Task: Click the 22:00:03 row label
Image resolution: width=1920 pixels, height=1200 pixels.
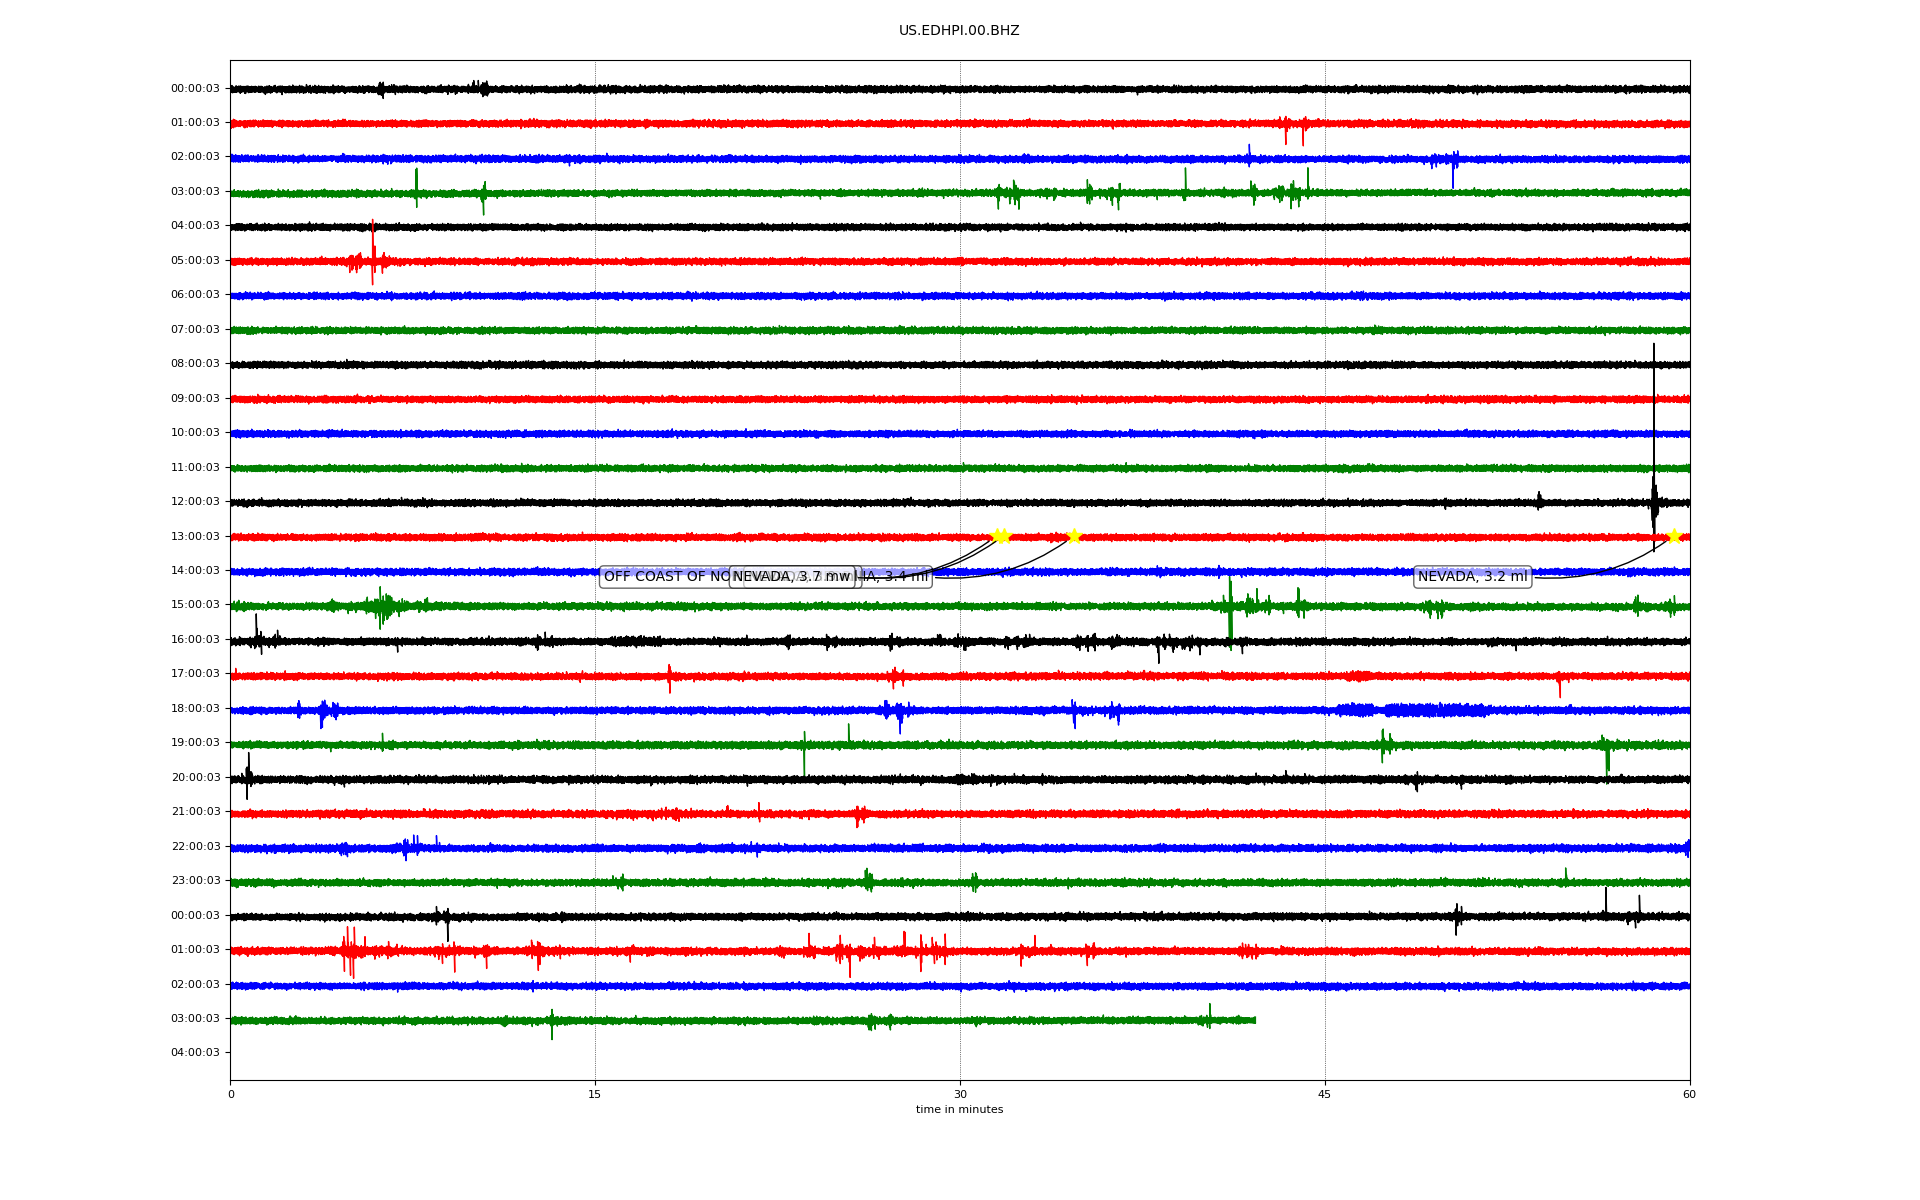Action: [195, 847]
